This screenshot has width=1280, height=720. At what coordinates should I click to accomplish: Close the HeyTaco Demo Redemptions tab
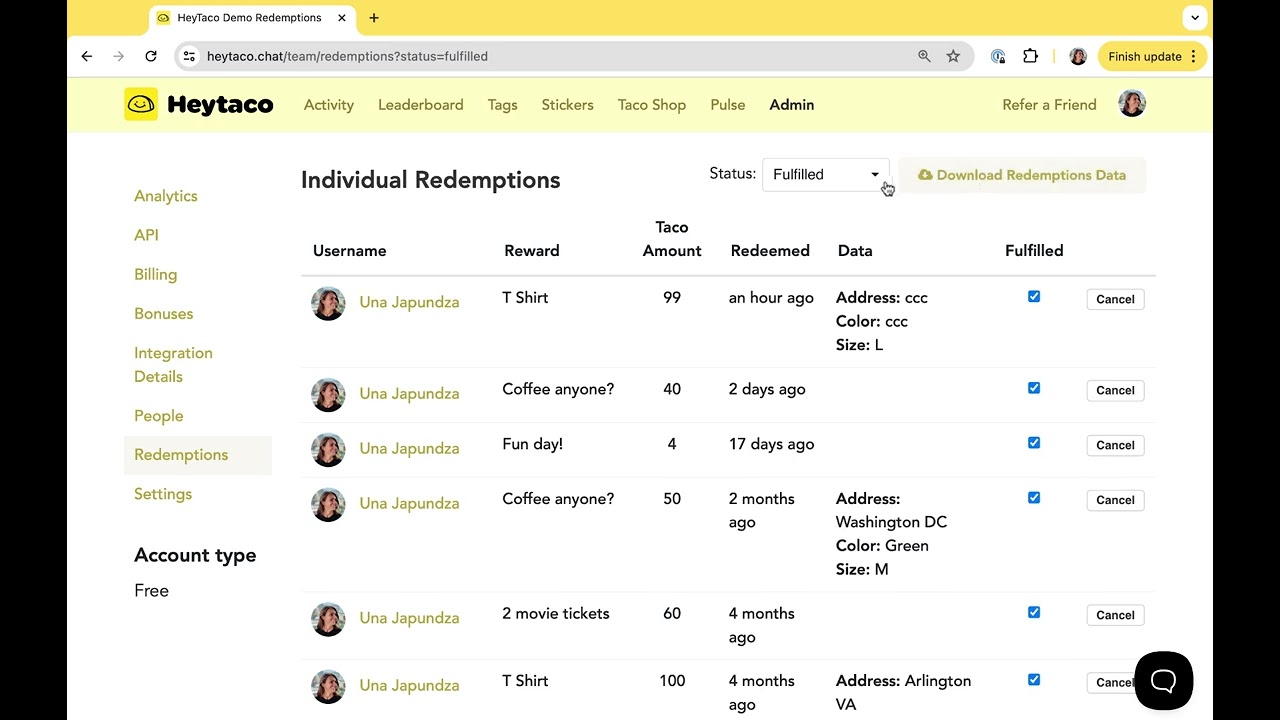coord(342,18)
